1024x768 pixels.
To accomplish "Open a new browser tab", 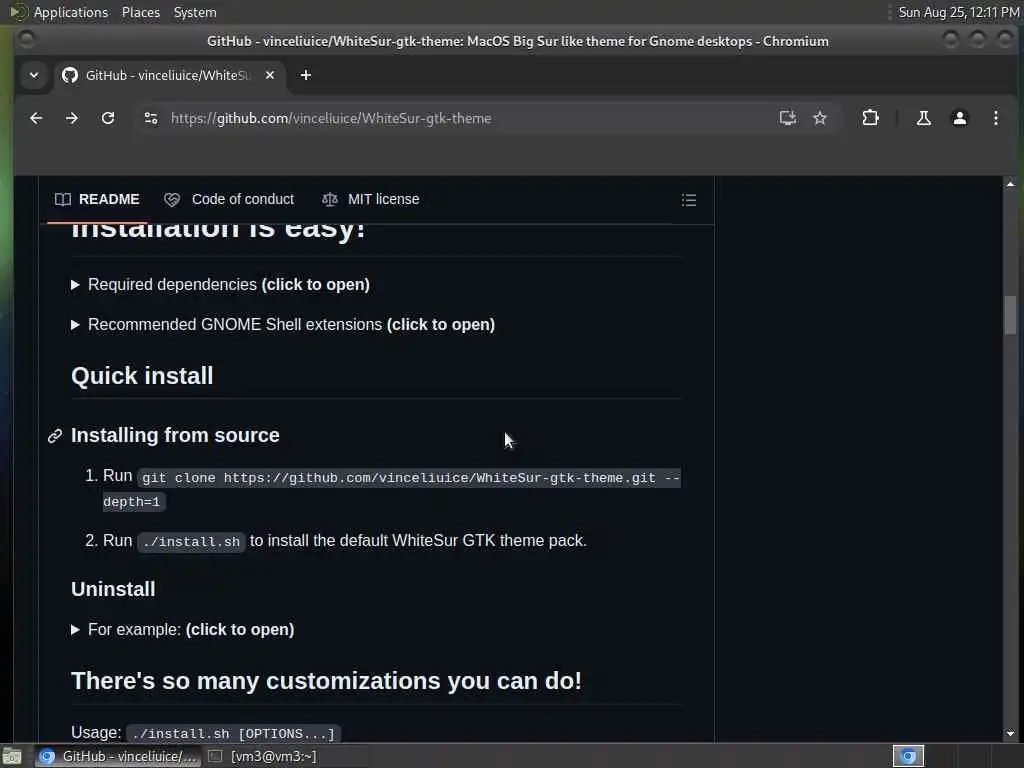I will tap(306, 75).
